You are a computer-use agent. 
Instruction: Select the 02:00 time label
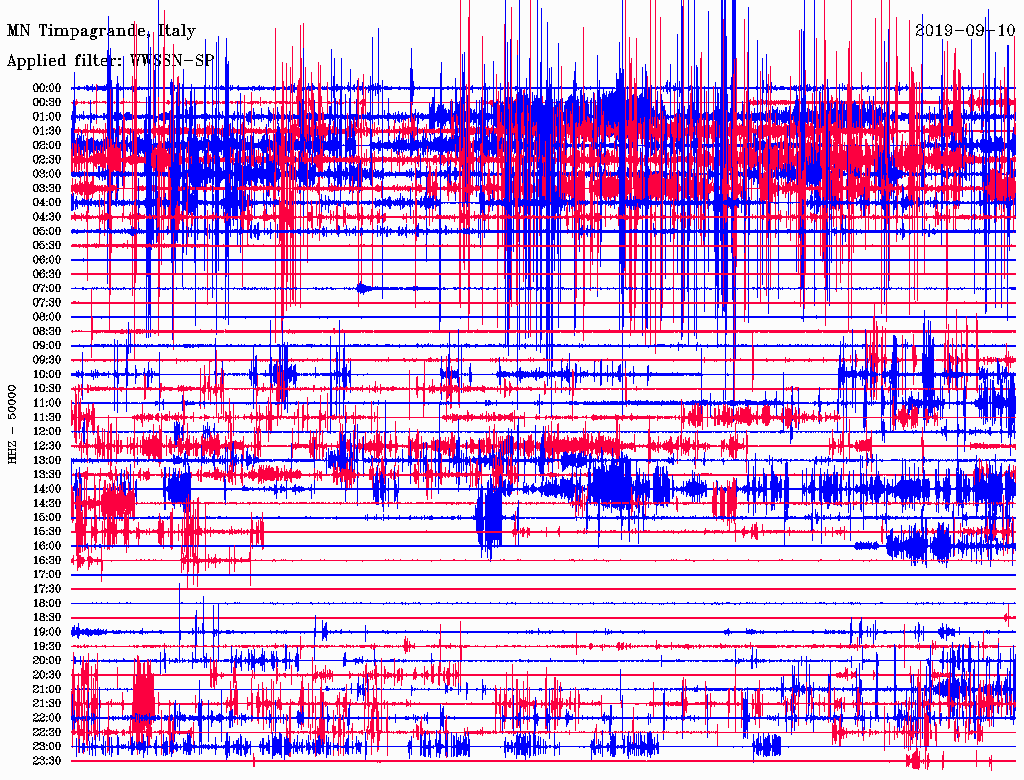pos(47,145)
